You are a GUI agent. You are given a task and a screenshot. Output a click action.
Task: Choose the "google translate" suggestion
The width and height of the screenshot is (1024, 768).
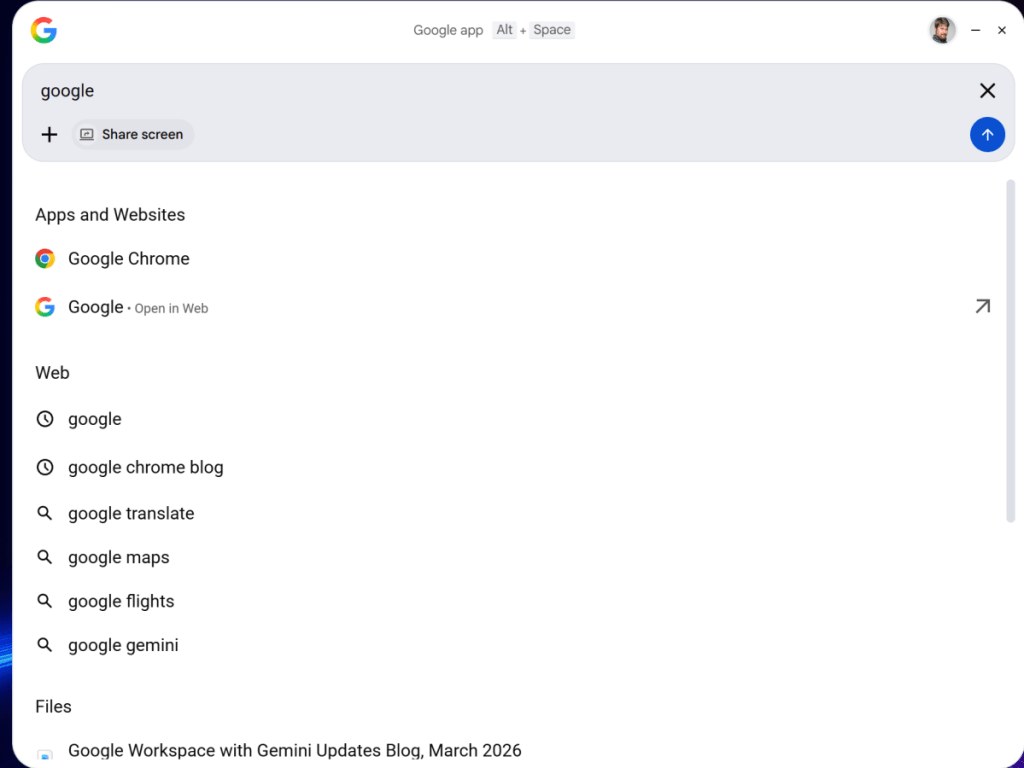(x=131, y=513)
